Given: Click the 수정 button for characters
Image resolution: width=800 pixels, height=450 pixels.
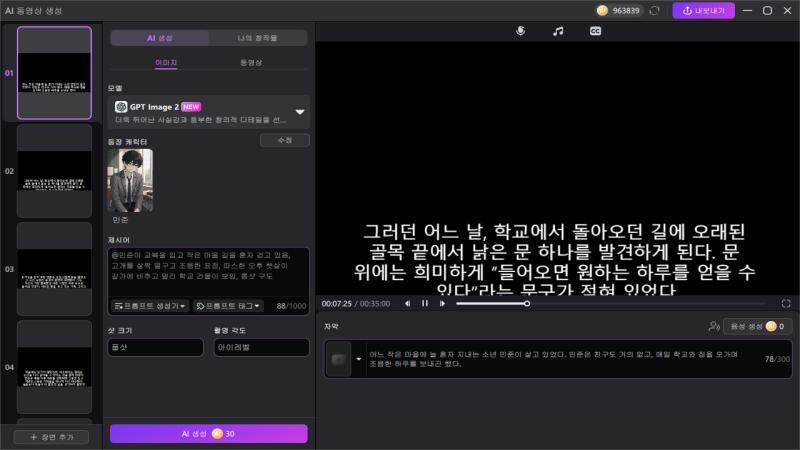Looking at the screenshot, I should pyautogui.click(x=285, y=140).
